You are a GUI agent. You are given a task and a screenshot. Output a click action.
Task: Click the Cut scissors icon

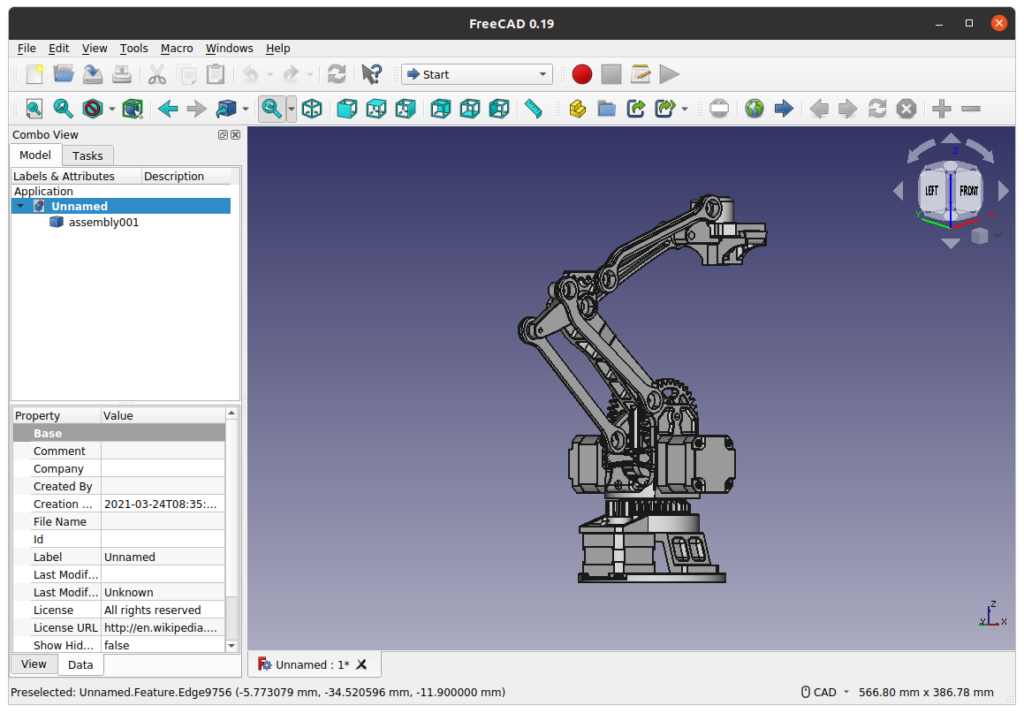coord(157,74)
